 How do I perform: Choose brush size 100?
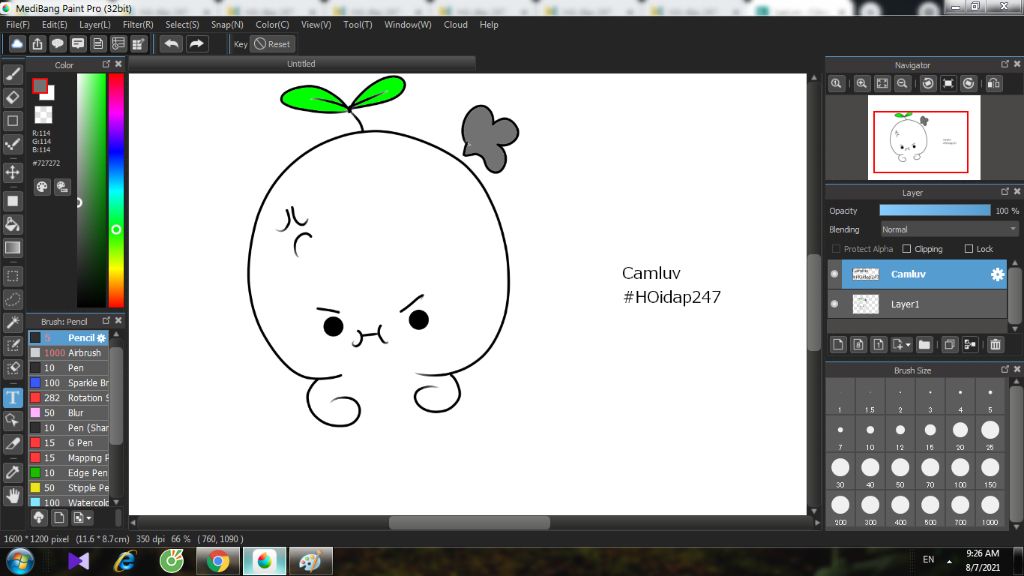(x=960, y=471)
